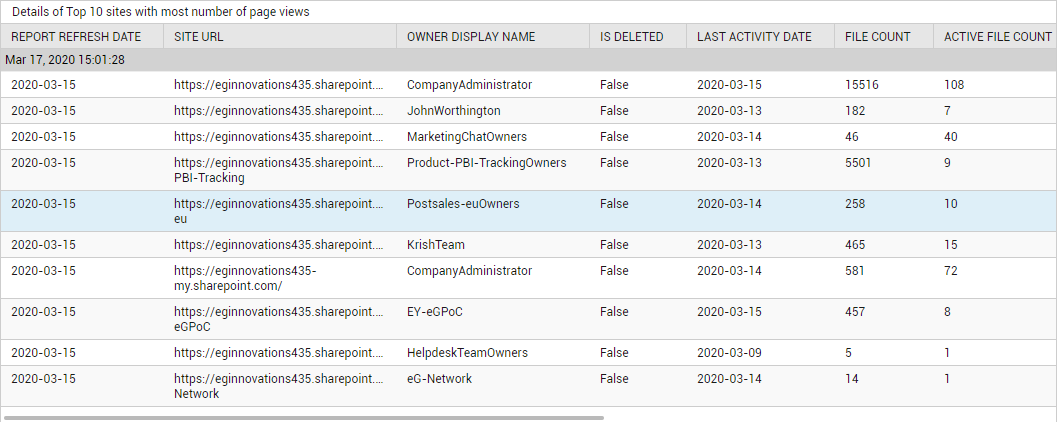The width and height of the screenshot is (1058, 422).
Task: Click the HelpdeskTeamOwners owner cell
Action: pyautogui.click(x=467, y=352)
